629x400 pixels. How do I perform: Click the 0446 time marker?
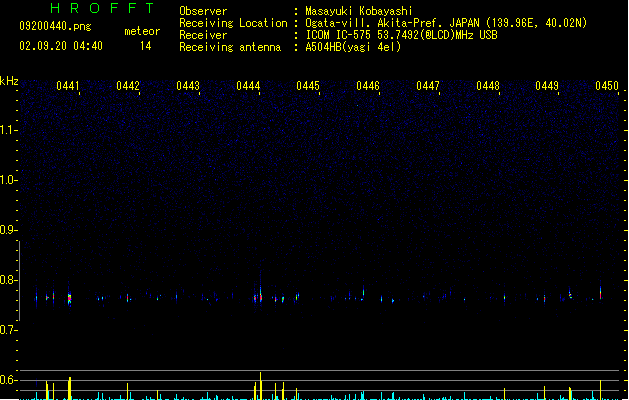pos(368,86)
